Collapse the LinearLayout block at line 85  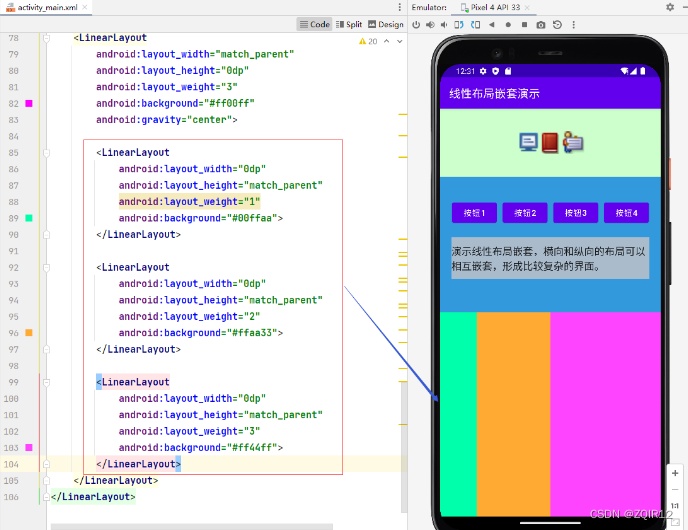(x=46, y=153)
